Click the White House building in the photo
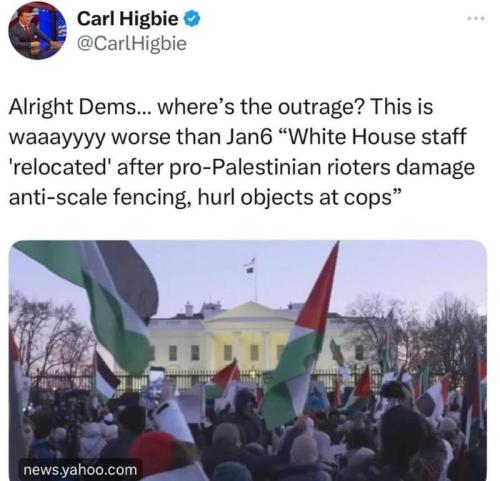This screenshot has height=481, width=500. (x=247, y=337)
